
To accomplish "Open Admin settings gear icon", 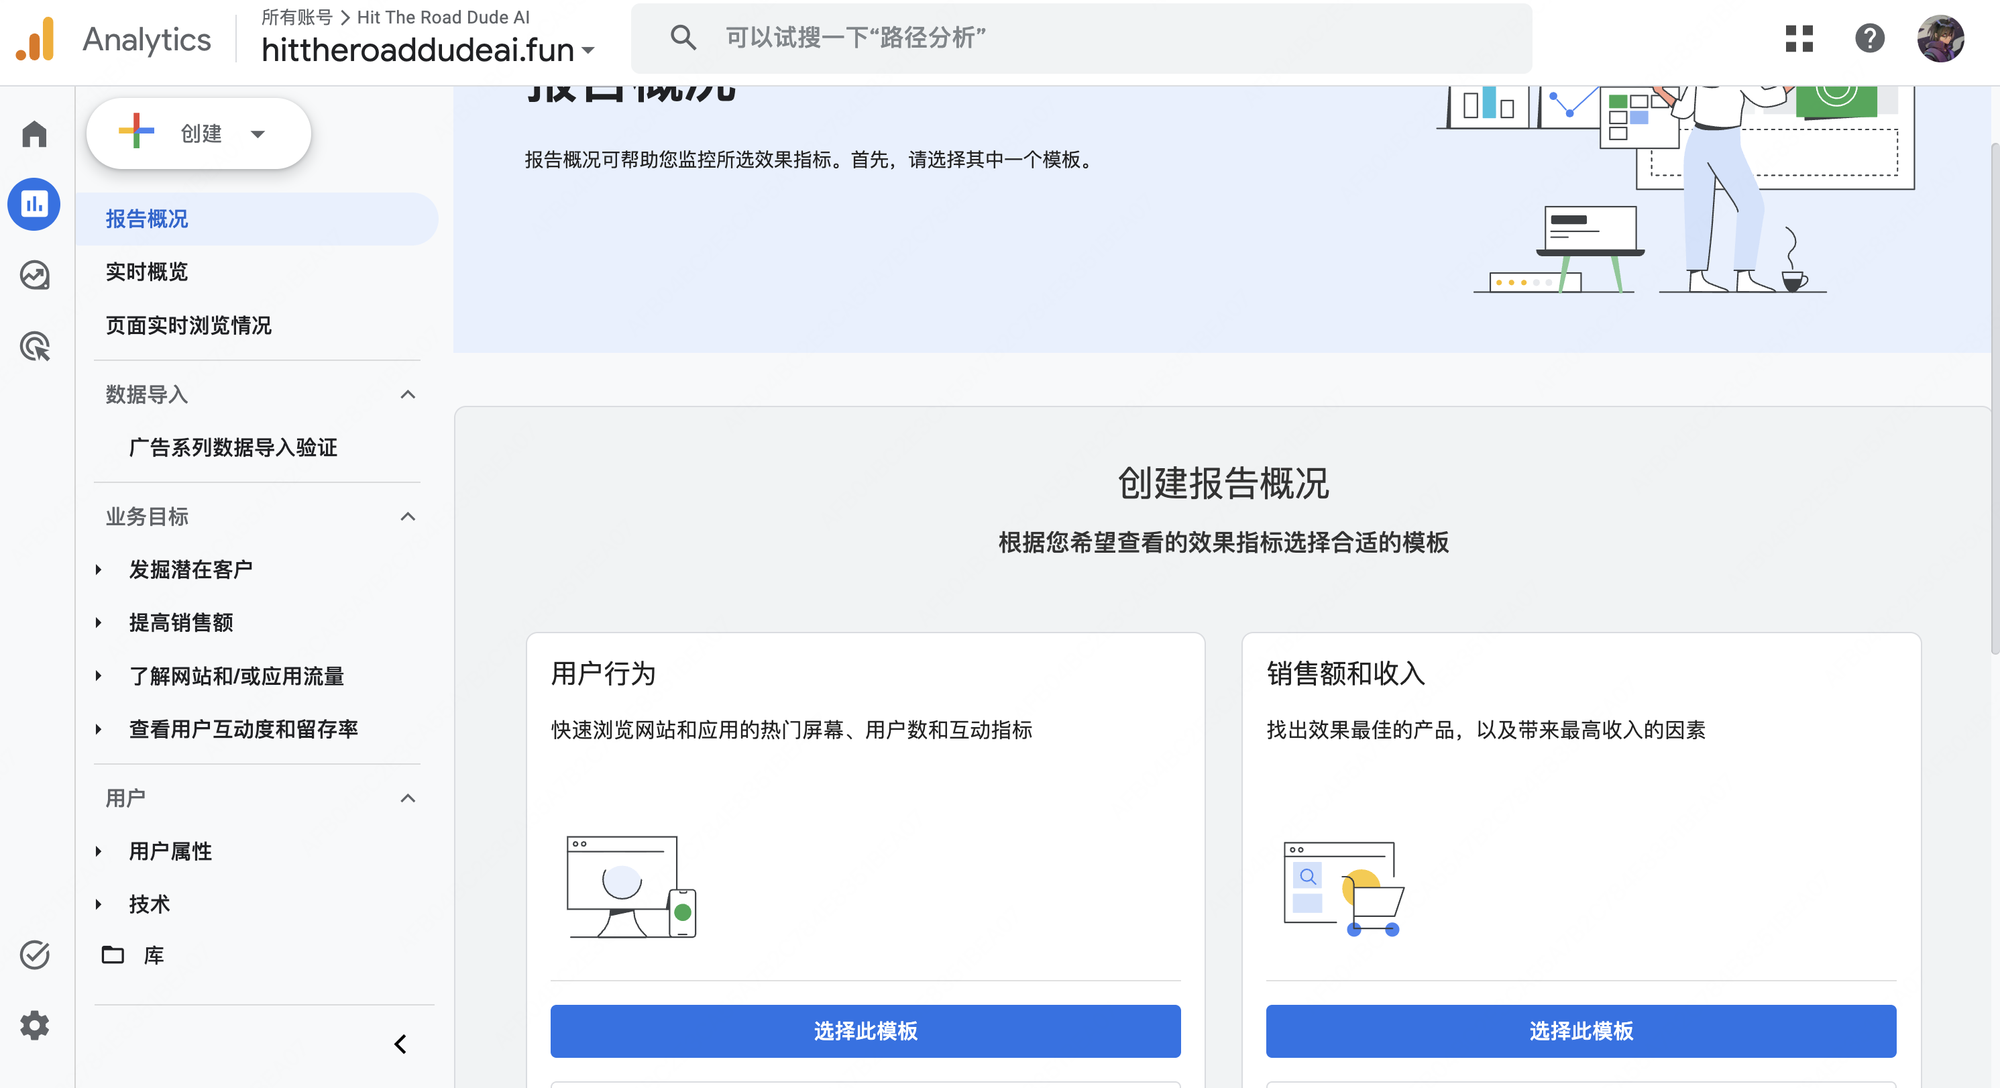I will (35, 1025).
